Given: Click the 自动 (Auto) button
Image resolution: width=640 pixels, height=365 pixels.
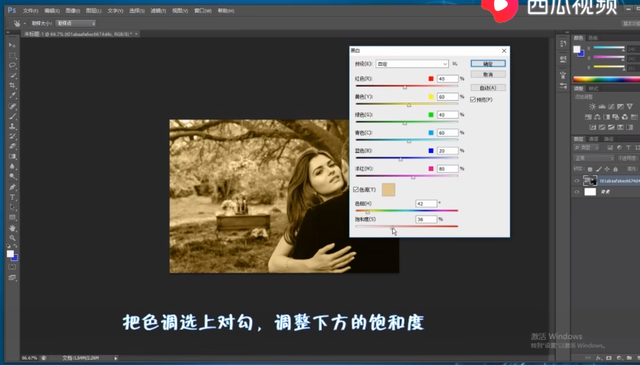Looking at the screenshot, I should point(488,88).
